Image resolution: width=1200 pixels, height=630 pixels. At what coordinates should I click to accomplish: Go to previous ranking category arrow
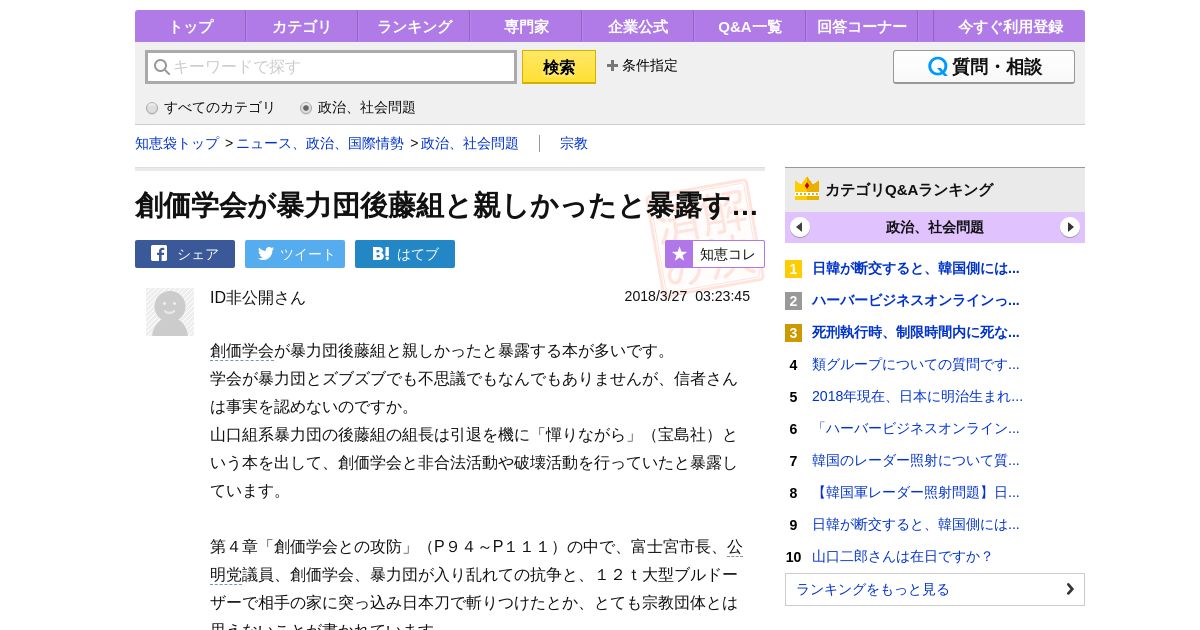coord(800,227)
